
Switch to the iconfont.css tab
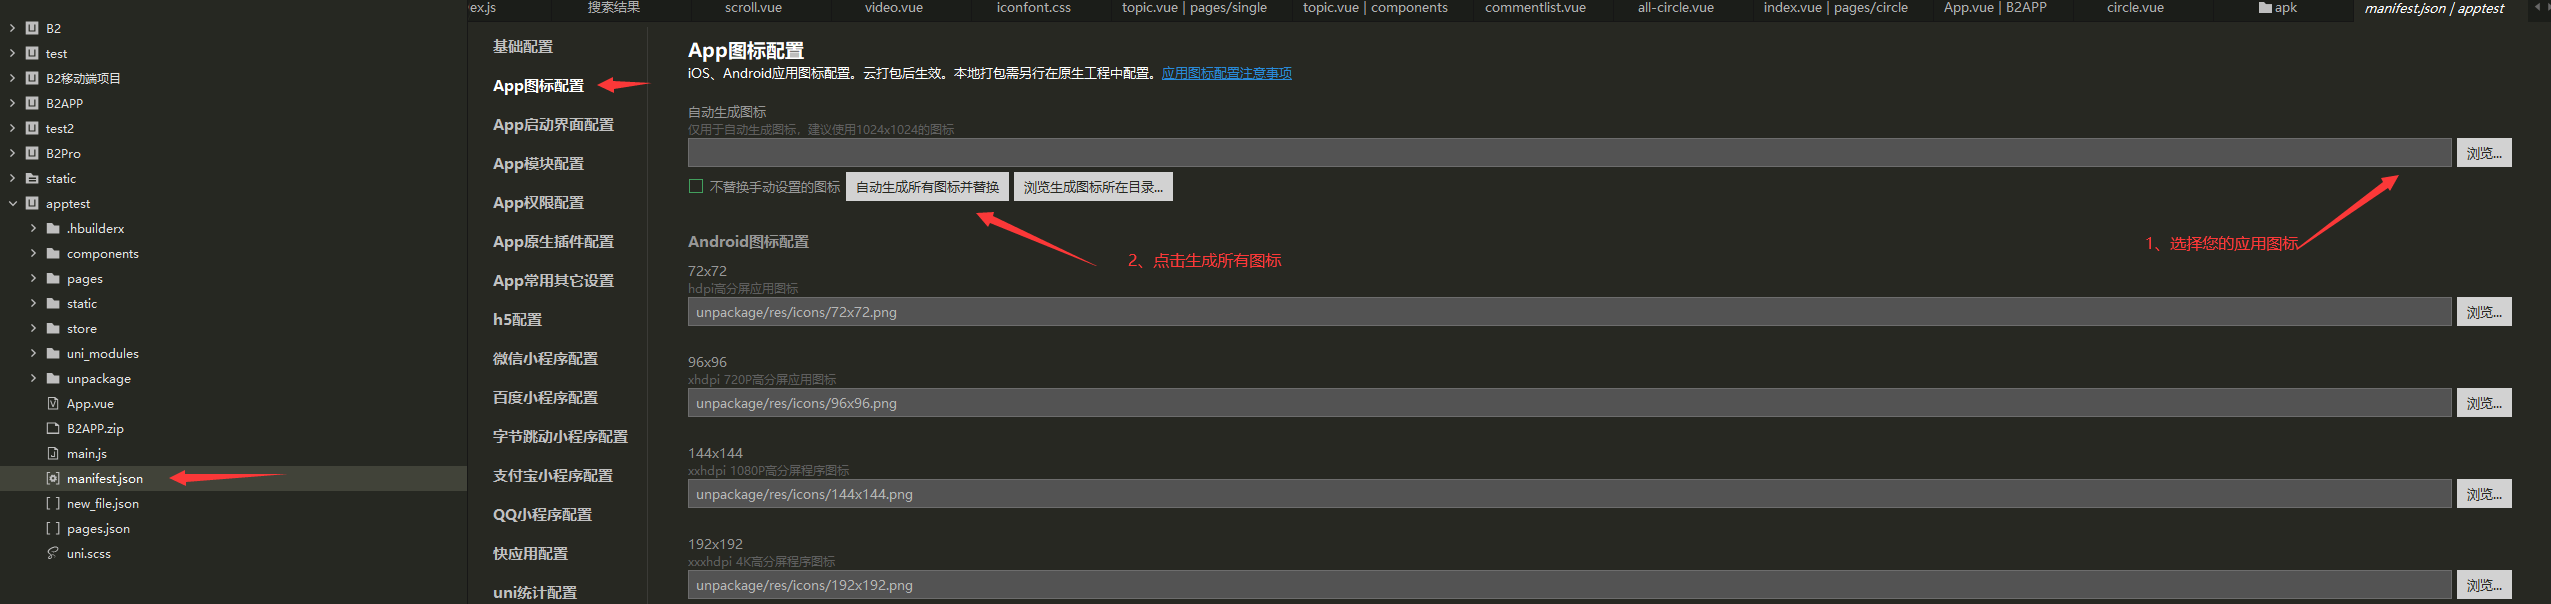pos(1033,8)
